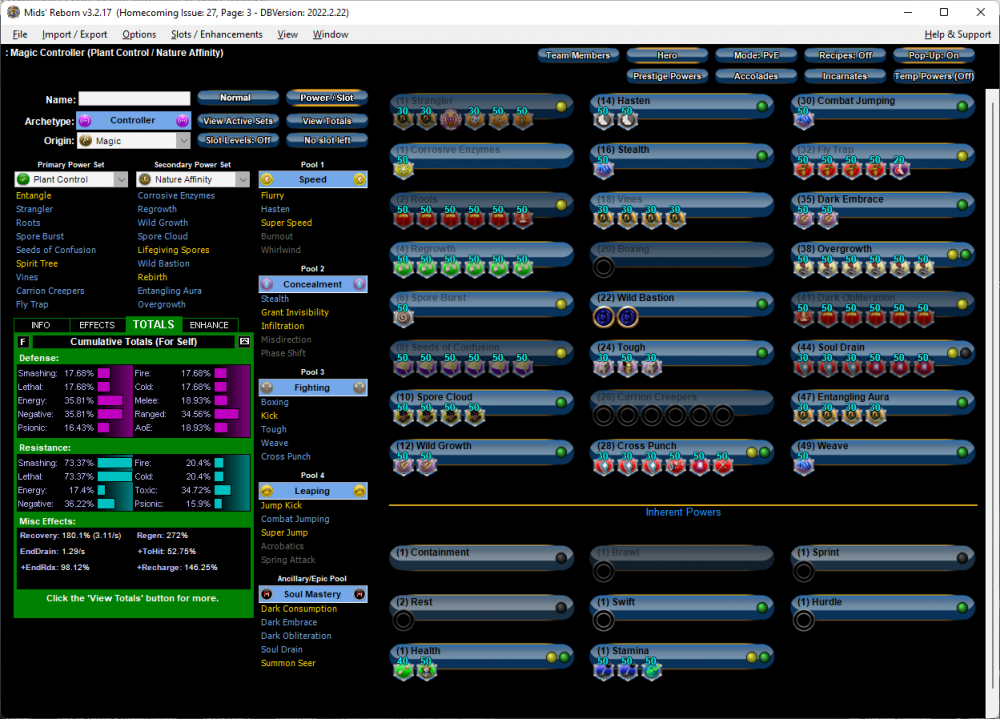
Task: Open the Slots / Enhancements menu
Action: tap(216, 34)
